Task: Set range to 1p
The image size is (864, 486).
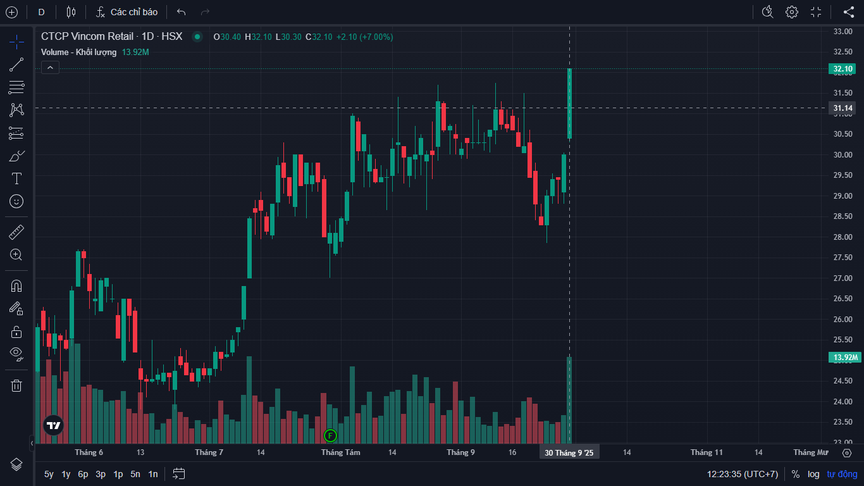Action: point(118,474)
